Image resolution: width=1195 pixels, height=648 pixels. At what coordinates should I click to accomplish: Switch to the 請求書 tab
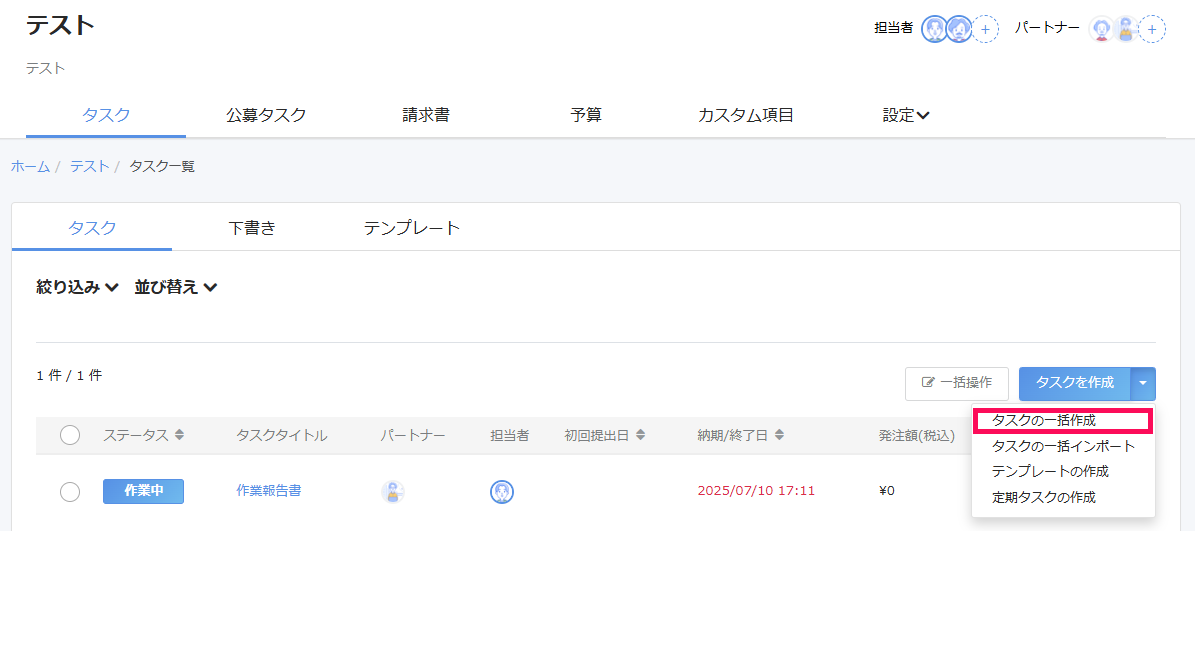[x=426, y=115]
